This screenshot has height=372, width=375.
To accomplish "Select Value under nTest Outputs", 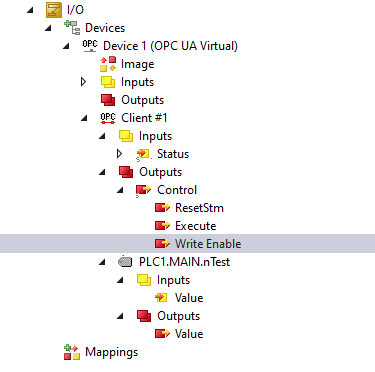I will pos(189,334).
